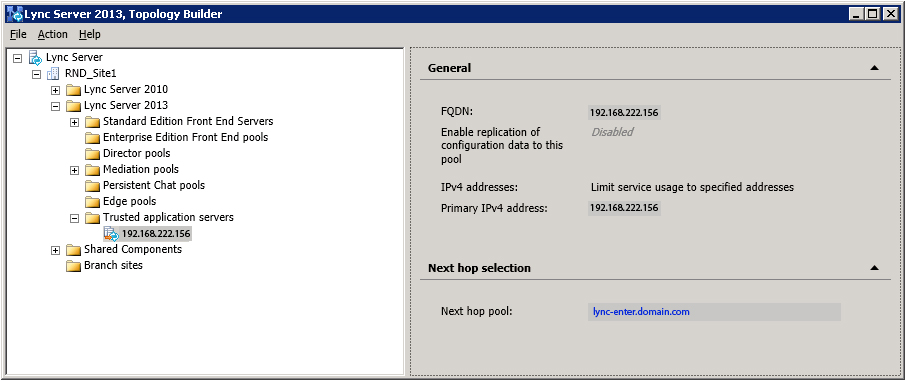Viewport: 906px width, 381px height.
Task: Click 'Limit service usage to specified addresses'
Action: (692, 187)
